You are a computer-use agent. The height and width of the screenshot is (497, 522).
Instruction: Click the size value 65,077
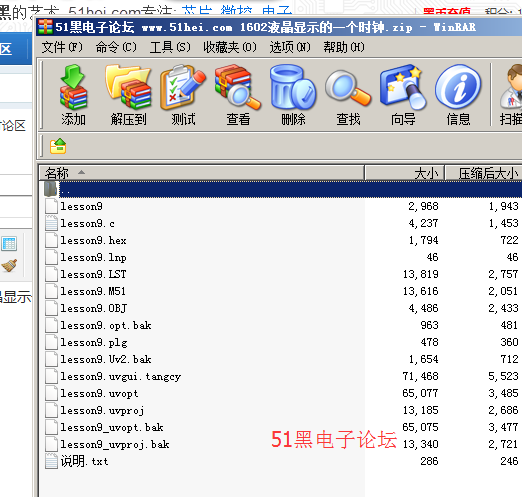[x=420, y=393]
